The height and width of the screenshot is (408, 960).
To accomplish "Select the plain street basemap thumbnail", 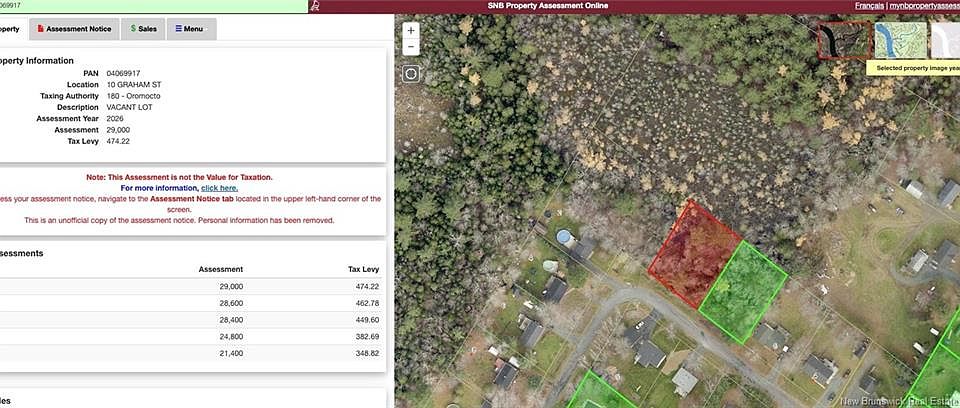I will (x=945, y=40).
